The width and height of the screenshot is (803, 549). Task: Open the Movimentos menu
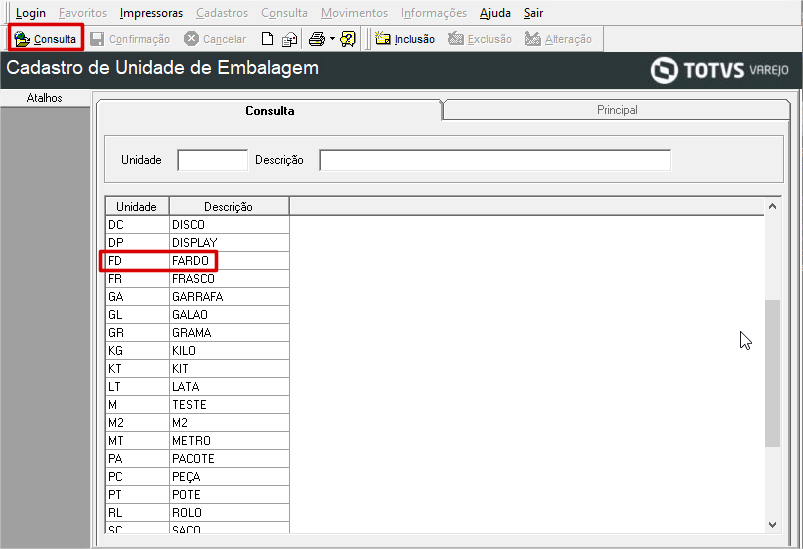pos(354,13)
